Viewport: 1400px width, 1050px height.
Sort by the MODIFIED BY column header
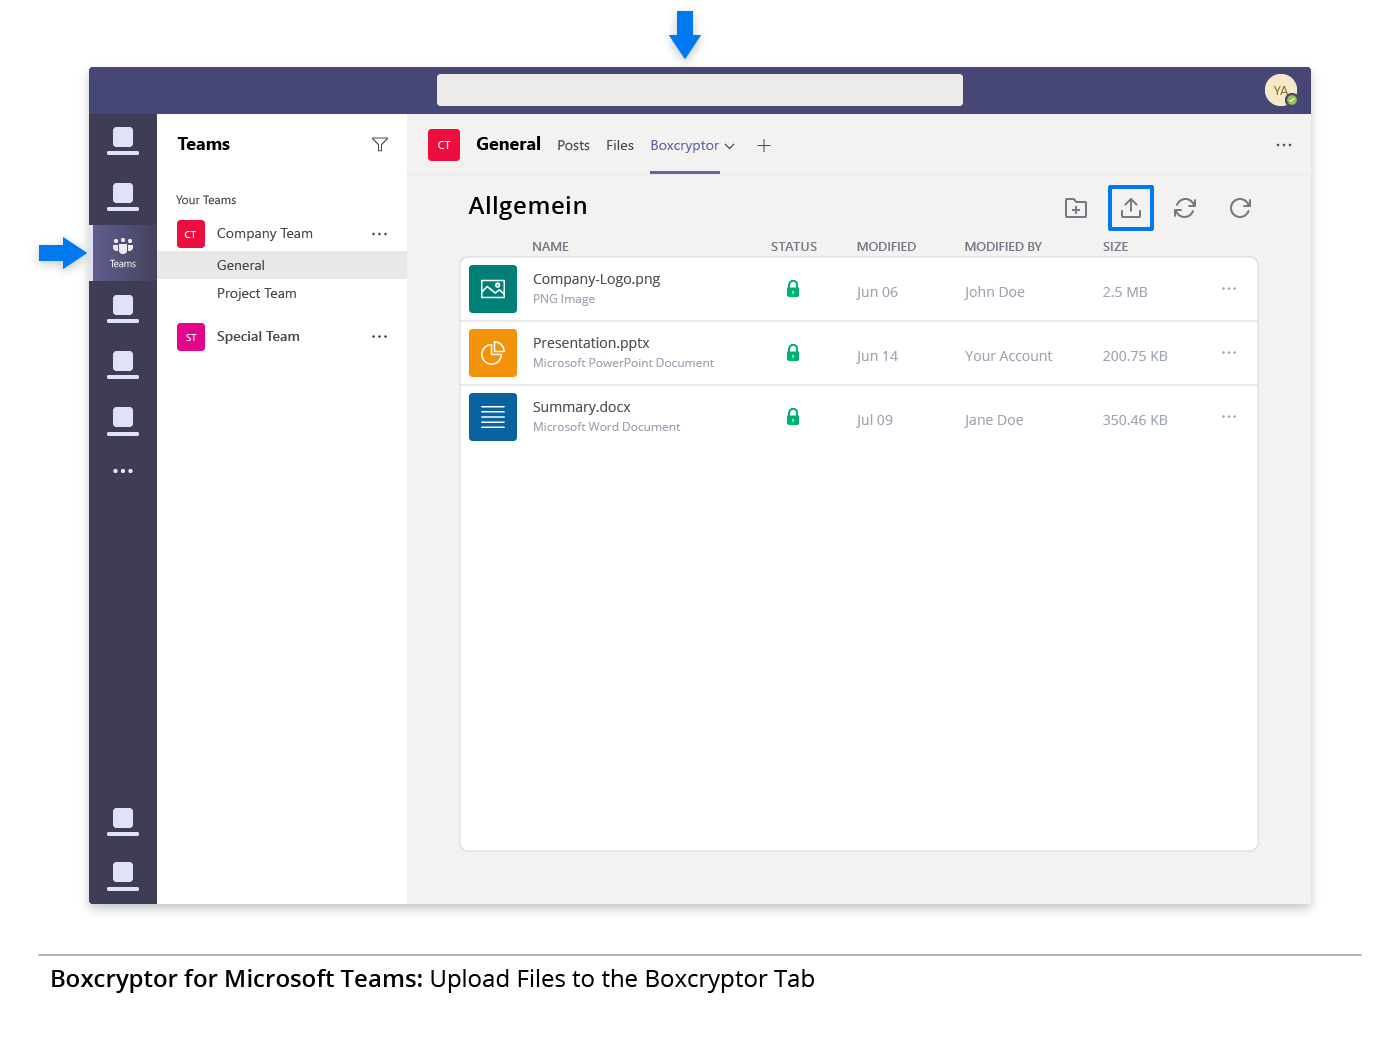[x=1003, y=247]
